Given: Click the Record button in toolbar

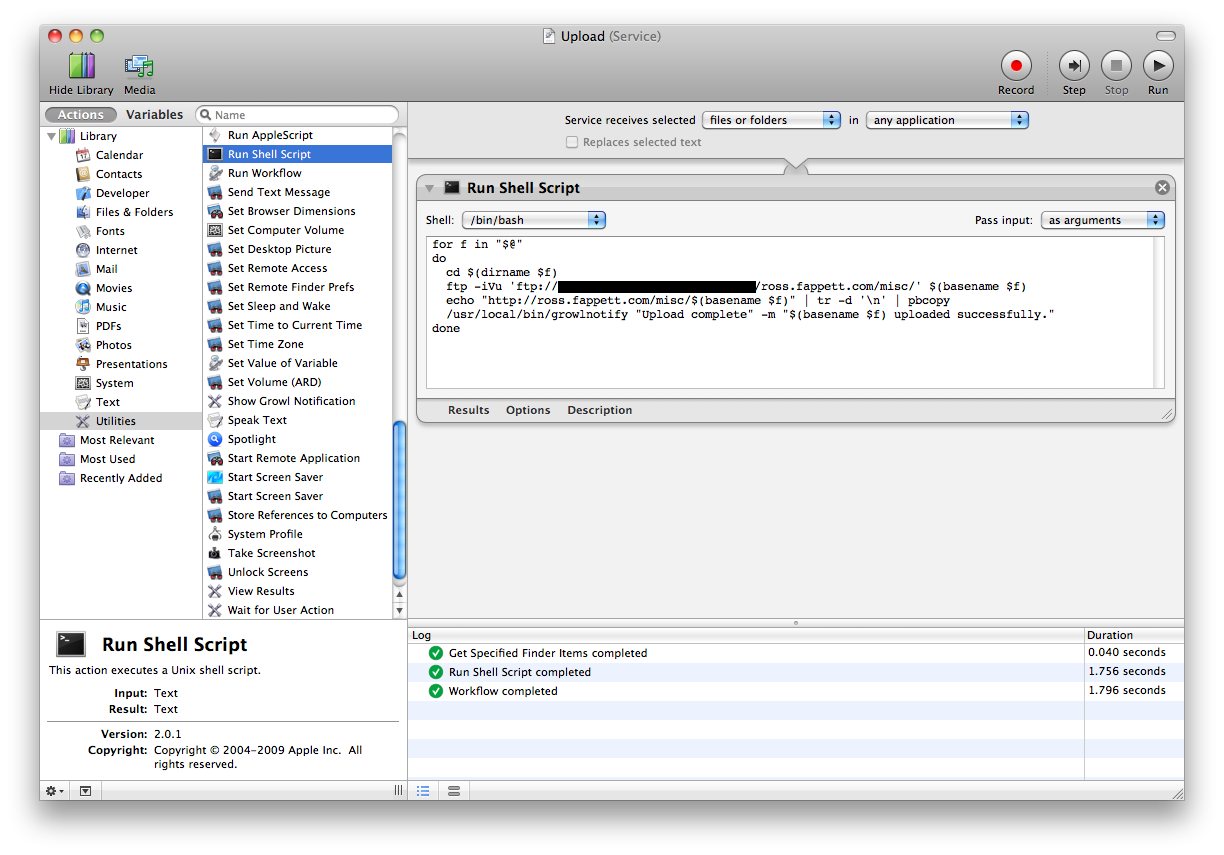Looking at the screenshot, I should click(1016, 67).
